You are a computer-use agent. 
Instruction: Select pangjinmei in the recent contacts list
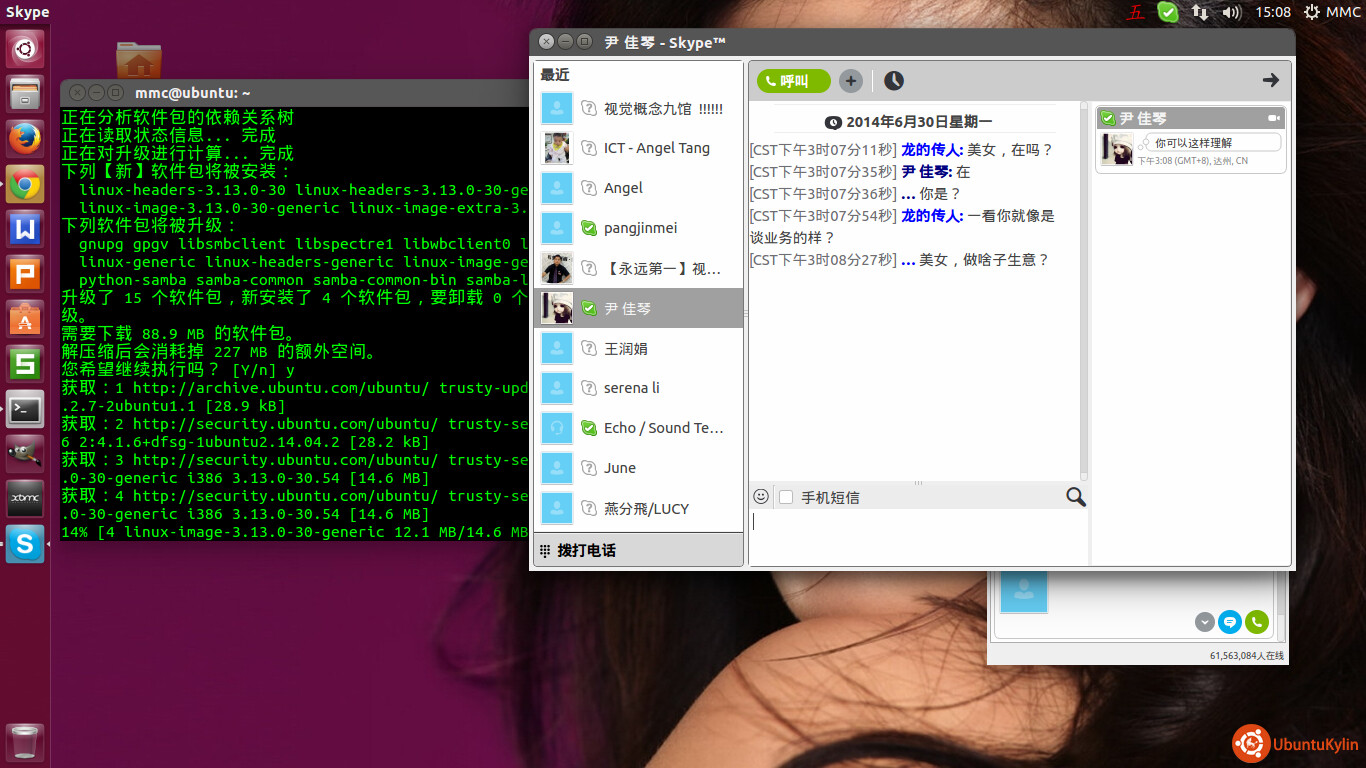point(640,228)
